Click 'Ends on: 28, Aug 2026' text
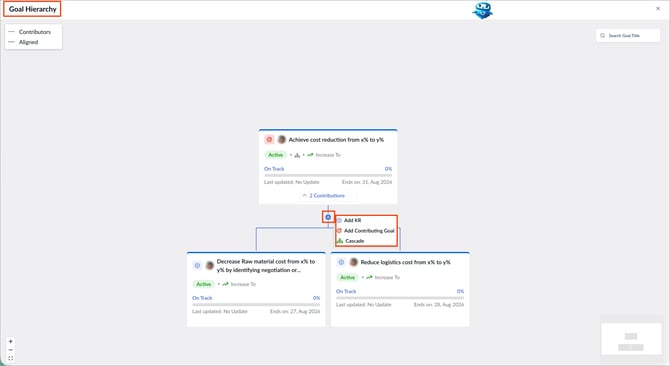Image resolution: width=670 pixels, height=366 pixels. (x=439, y=305)
